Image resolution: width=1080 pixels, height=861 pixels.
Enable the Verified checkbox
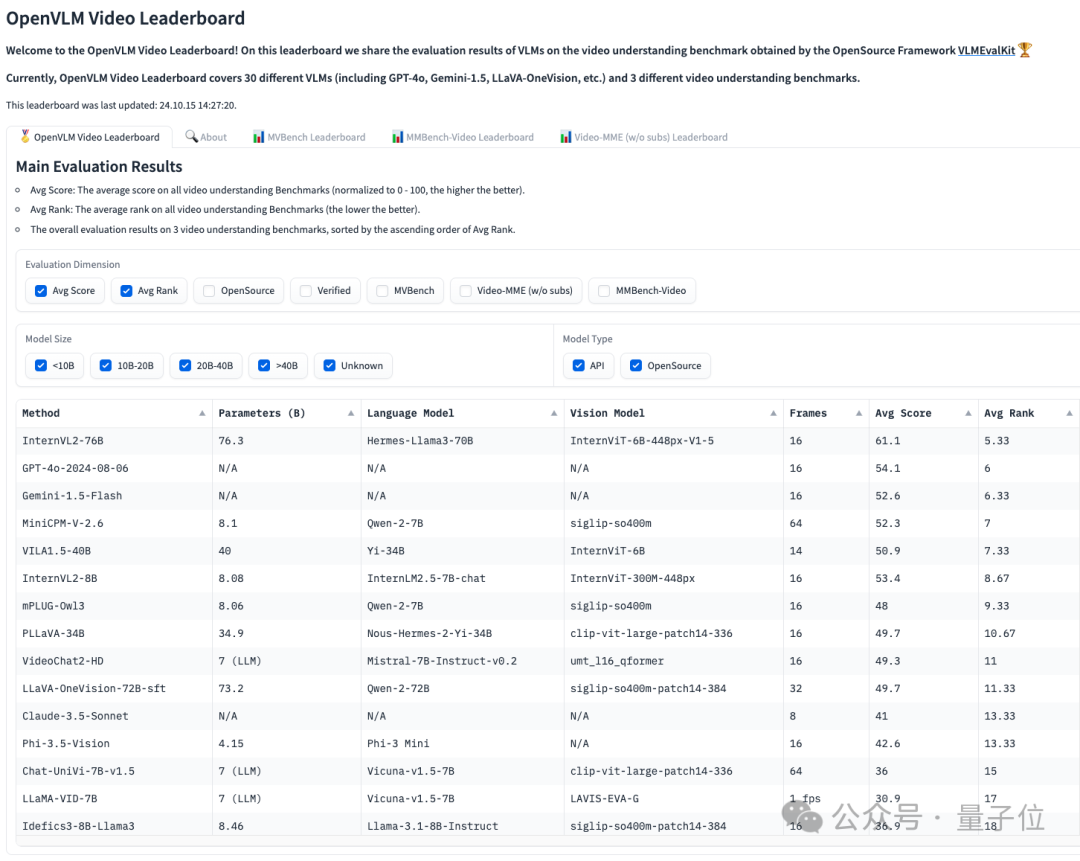306,291
